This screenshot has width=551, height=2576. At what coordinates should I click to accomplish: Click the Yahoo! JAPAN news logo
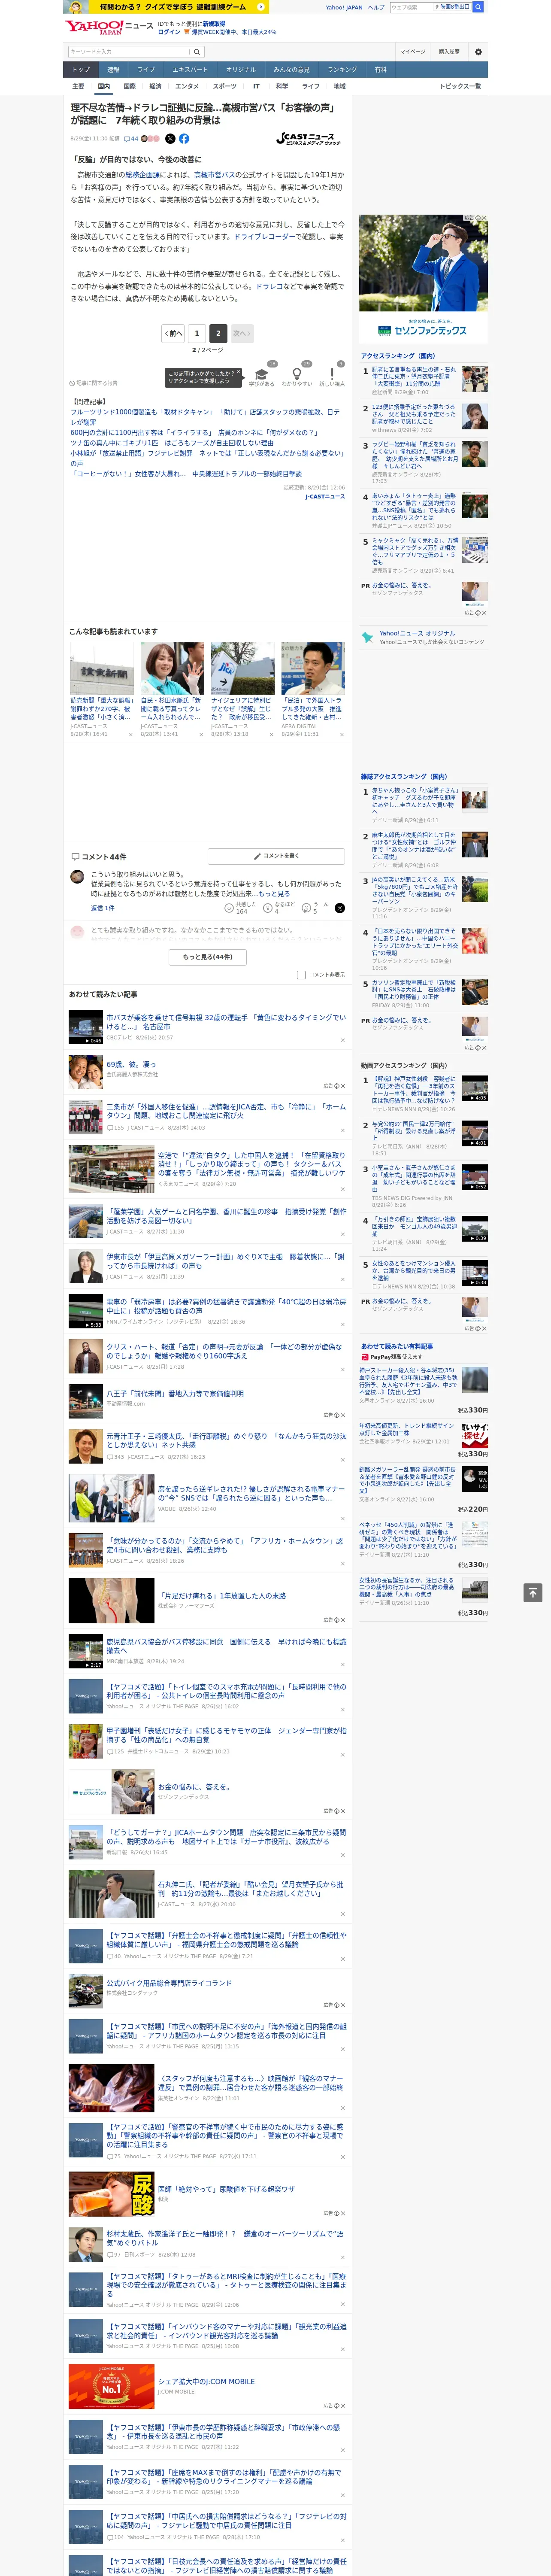(x=109, y=28)
